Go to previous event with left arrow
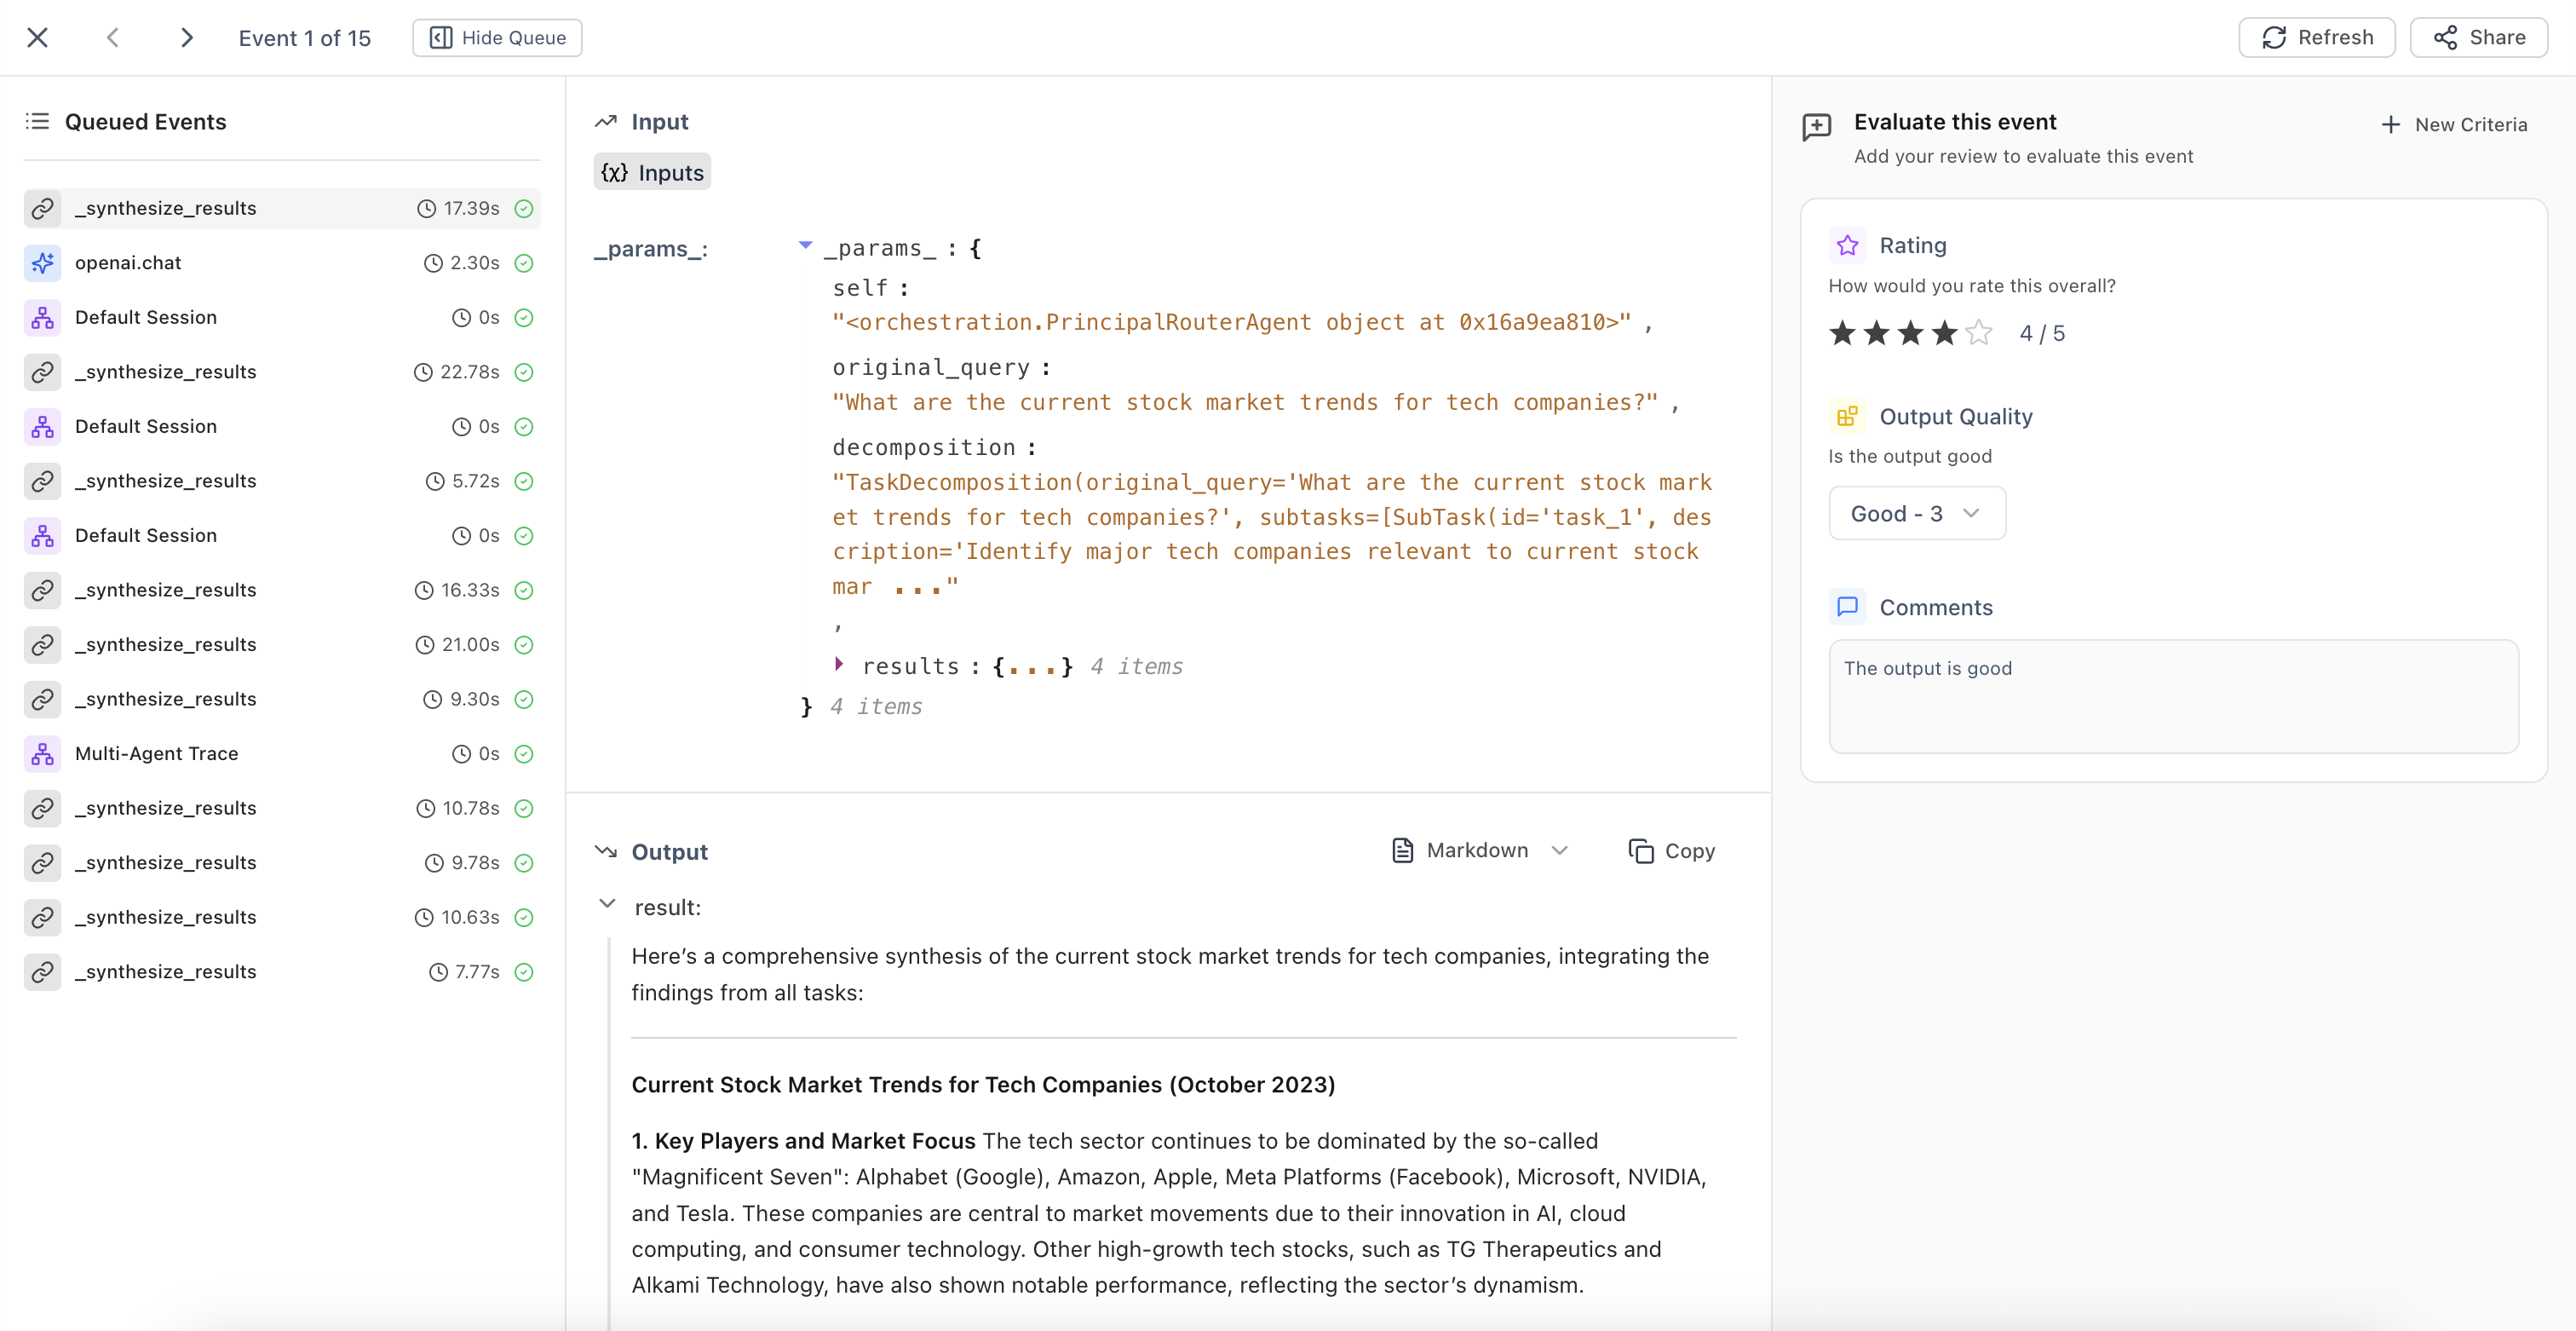 [113, 38]
